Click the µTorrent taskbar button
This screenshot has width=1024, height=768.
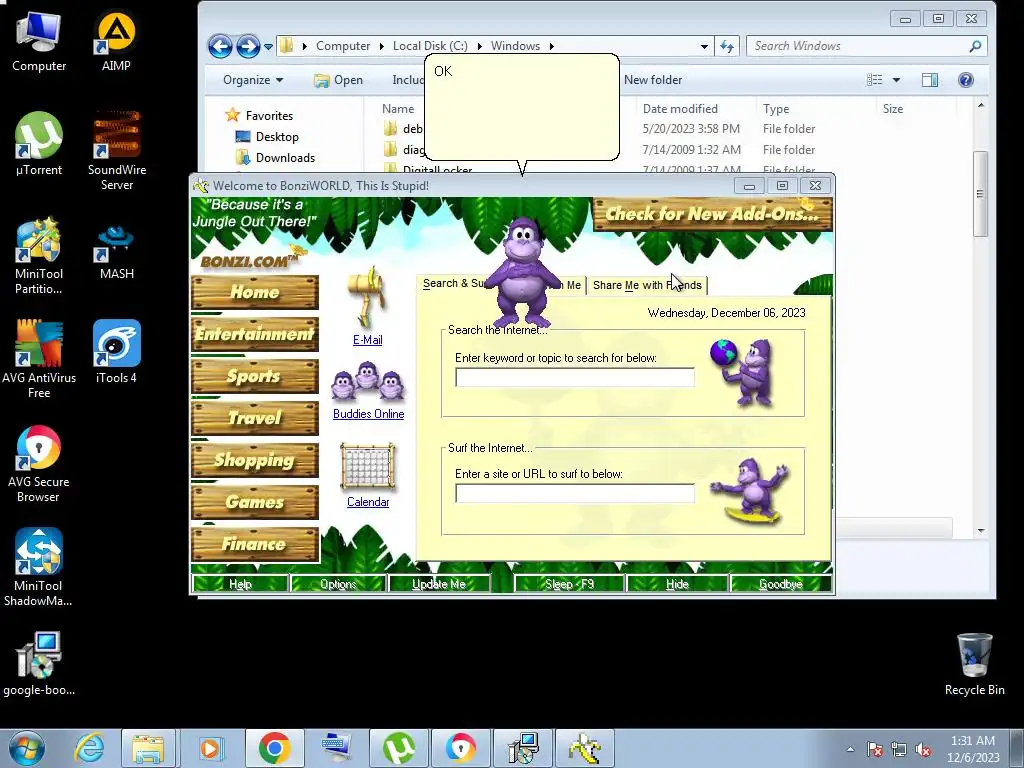pyautogui.click(x=399, y=748)
